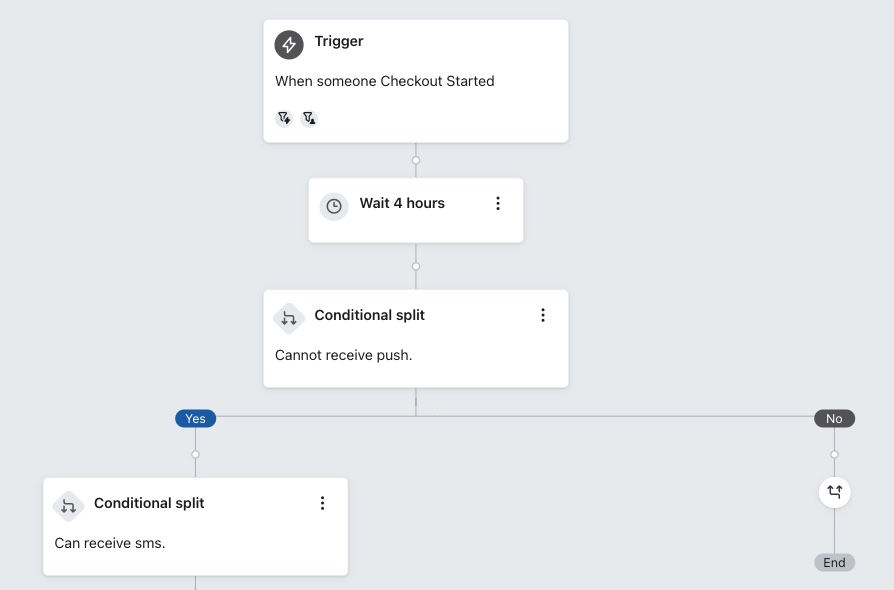The image size is (894, 590).
Task: Click the Trigger lightning bolt icon
Action: tap(288, 44)
